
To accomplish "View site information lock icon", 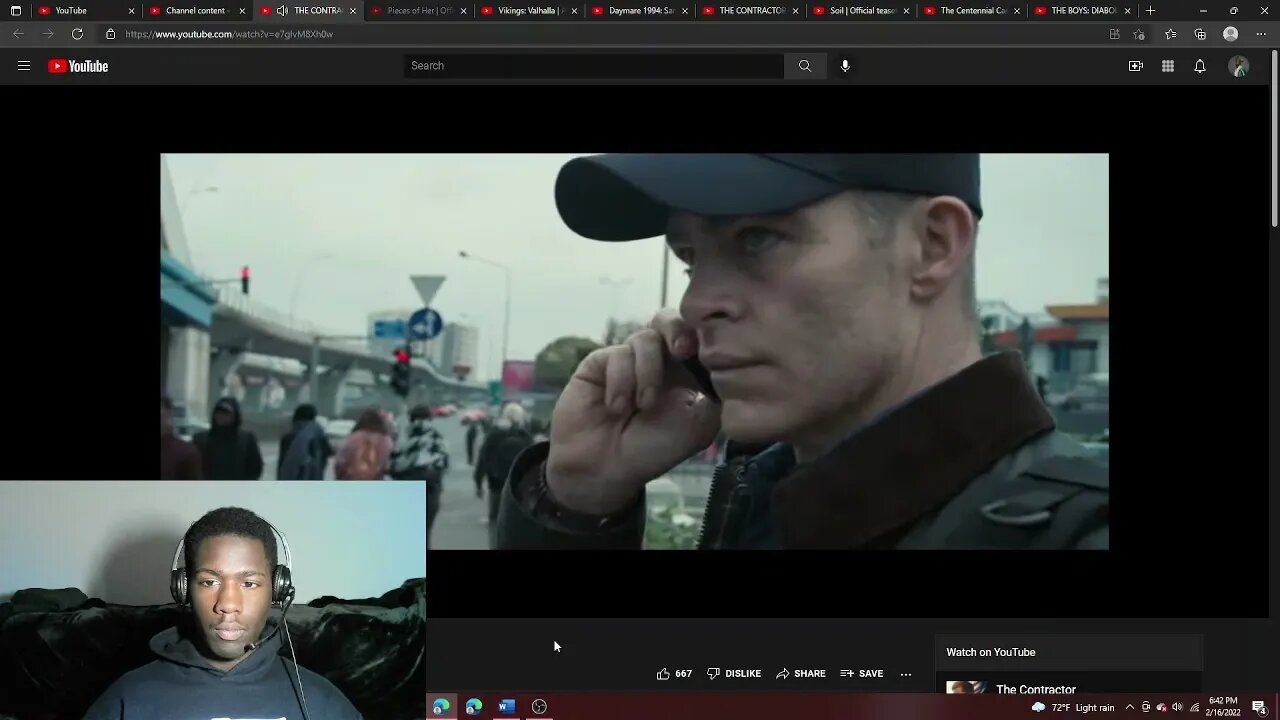I will point(110,34).
